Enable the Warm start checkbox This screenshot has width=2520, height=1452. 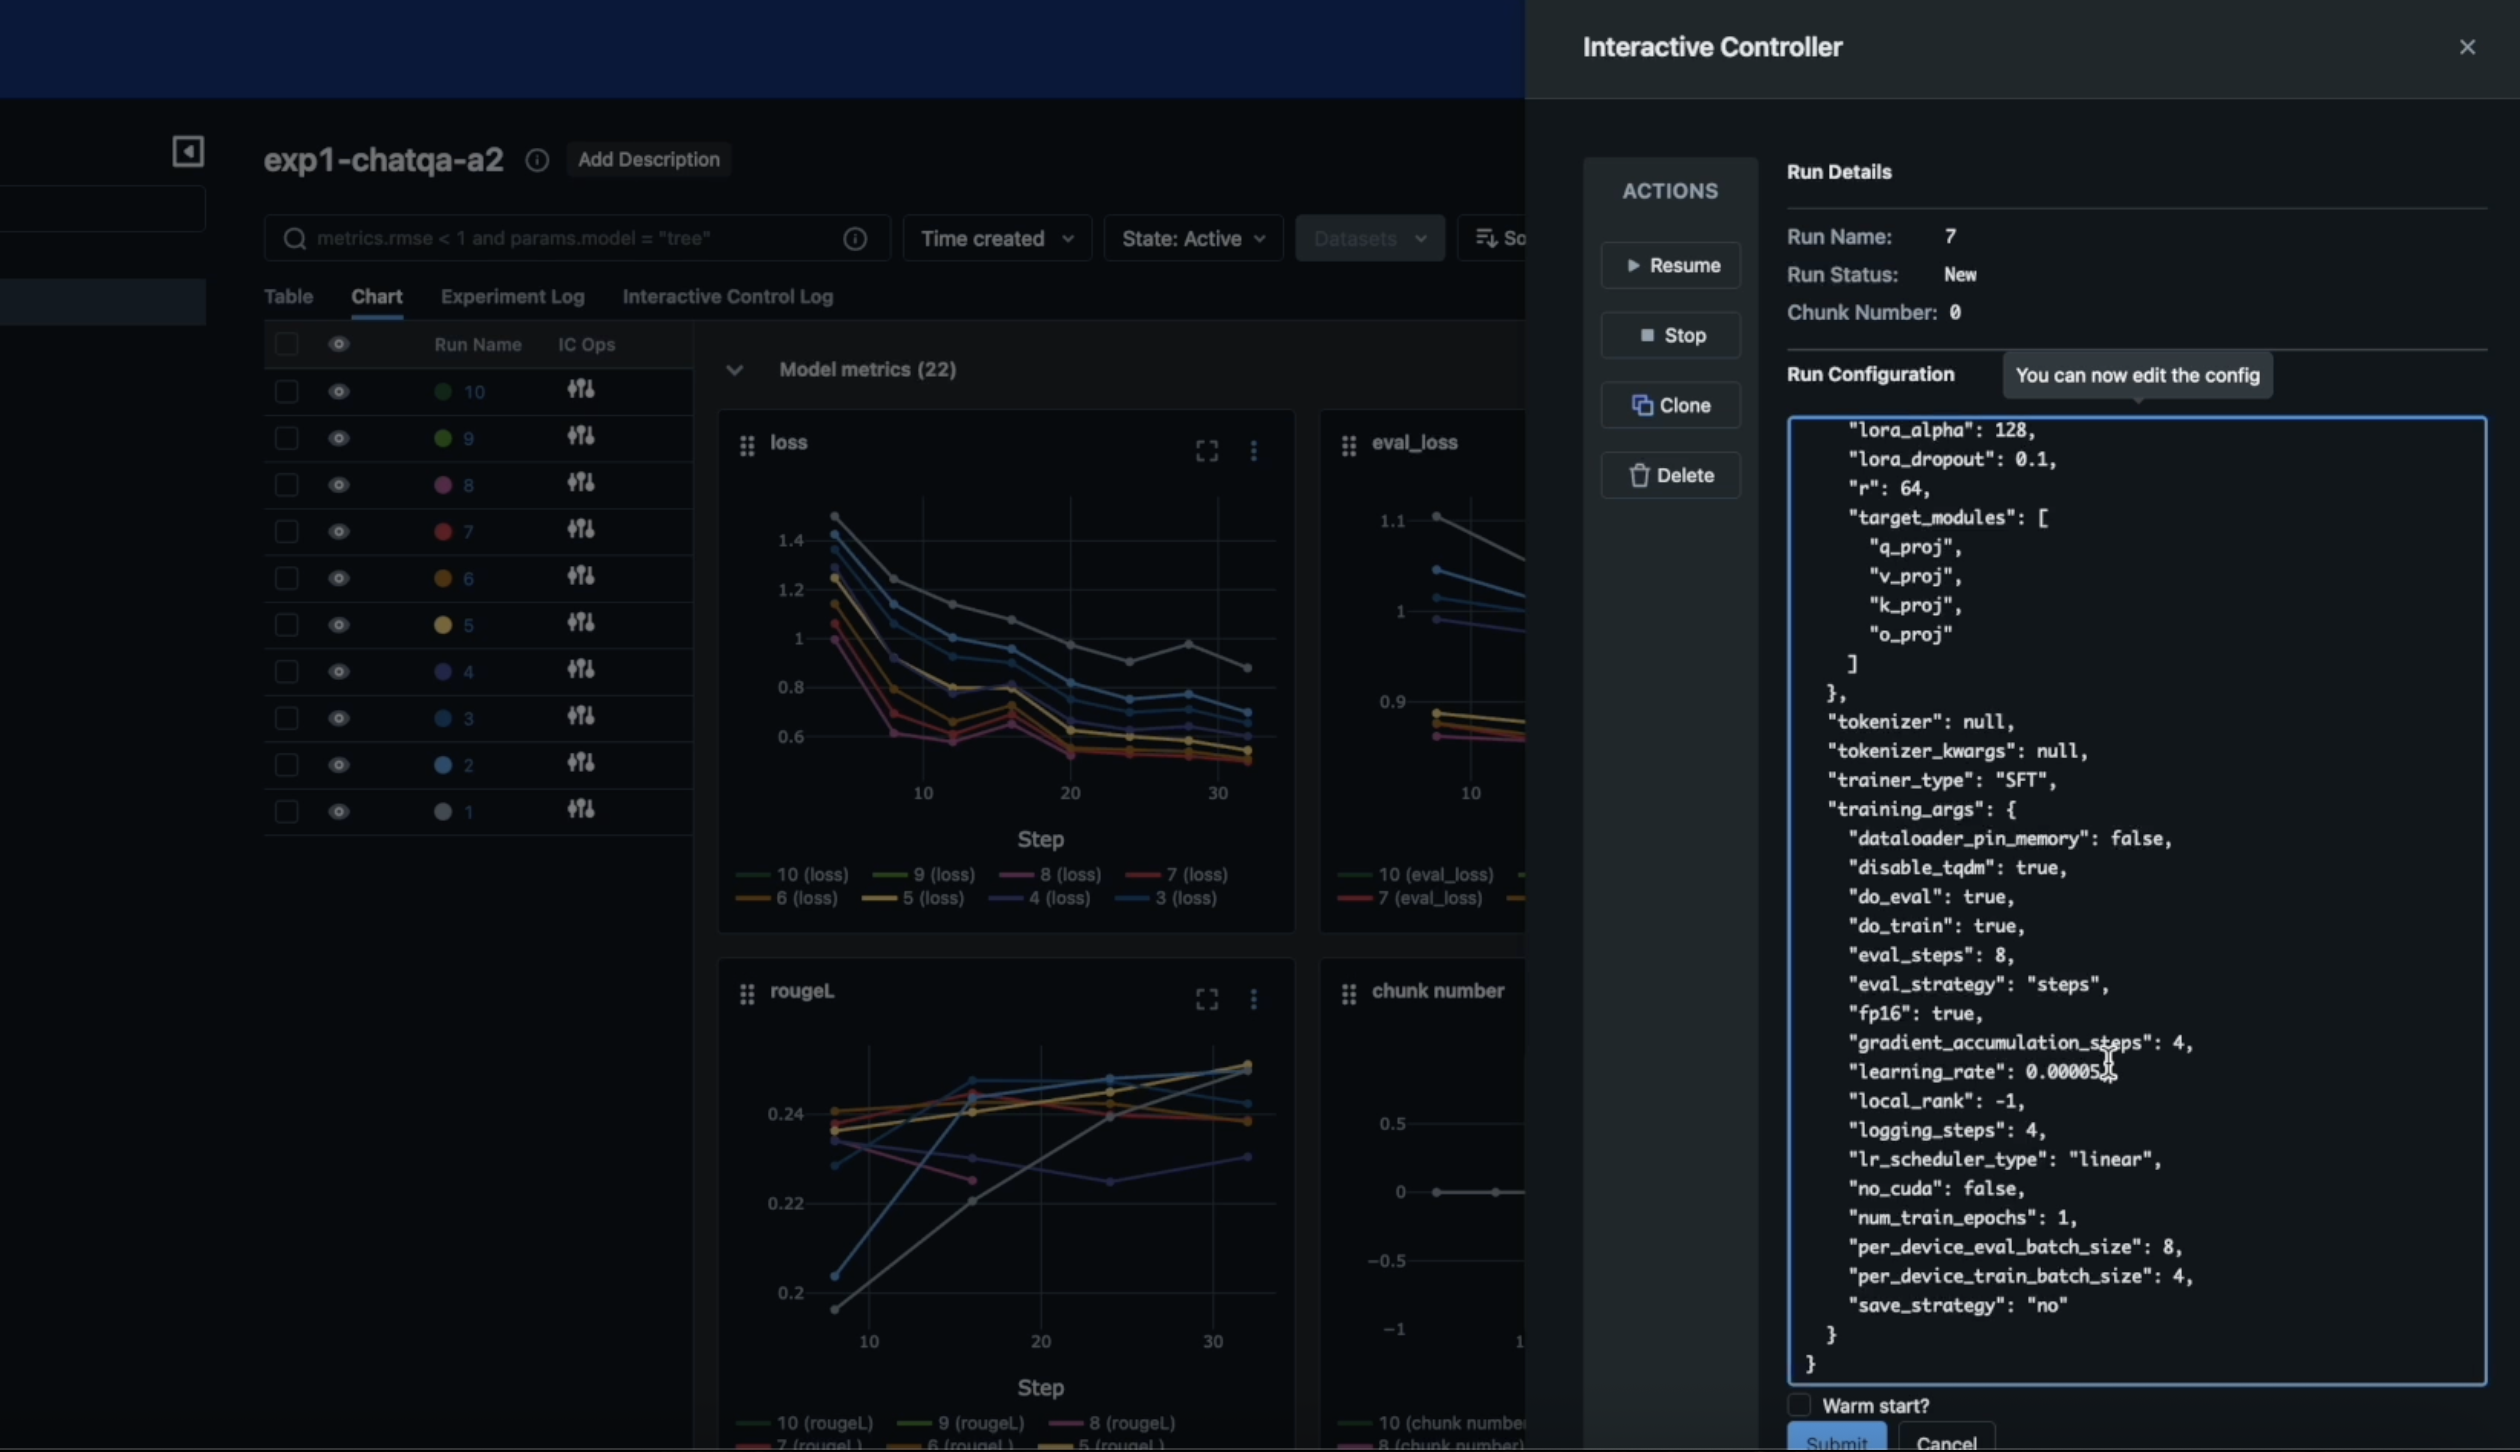coord(1799,1405)
